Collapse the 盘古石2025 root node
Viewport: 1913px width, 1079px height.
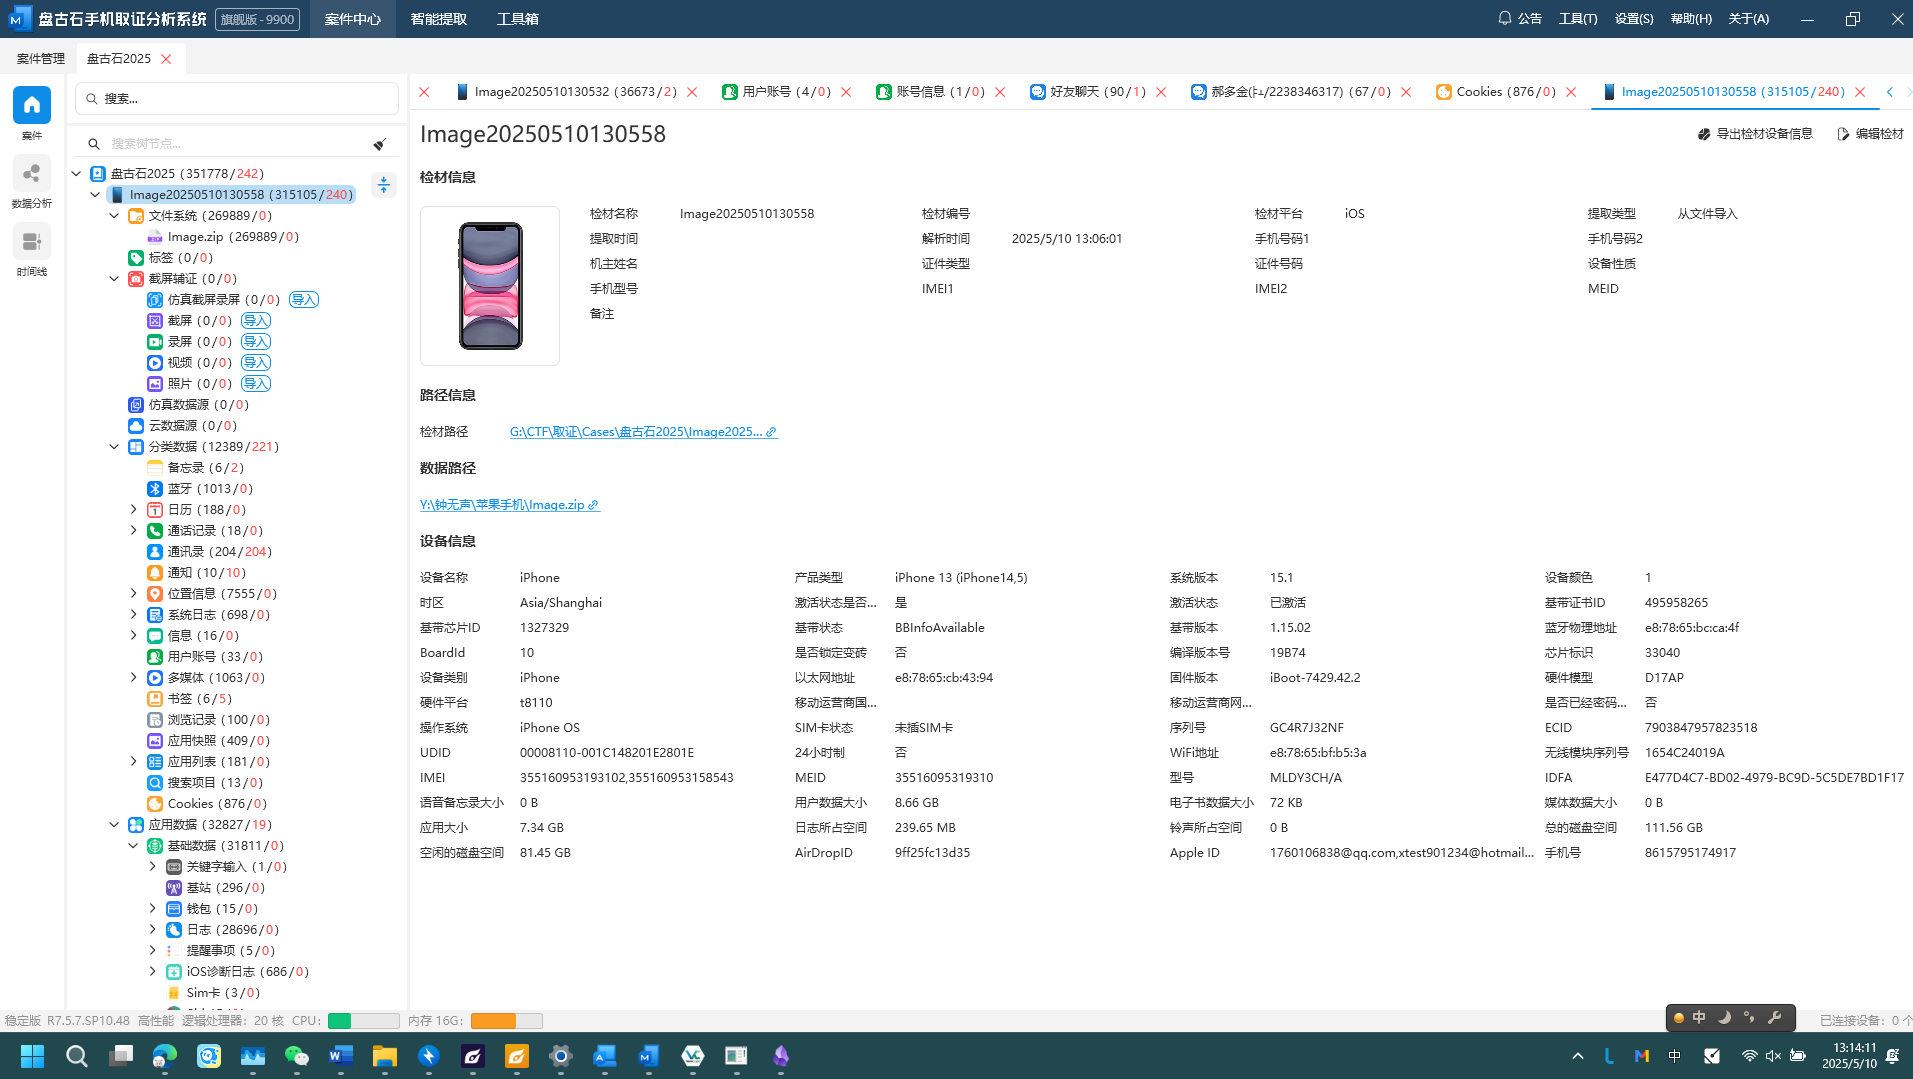point(76,174)
